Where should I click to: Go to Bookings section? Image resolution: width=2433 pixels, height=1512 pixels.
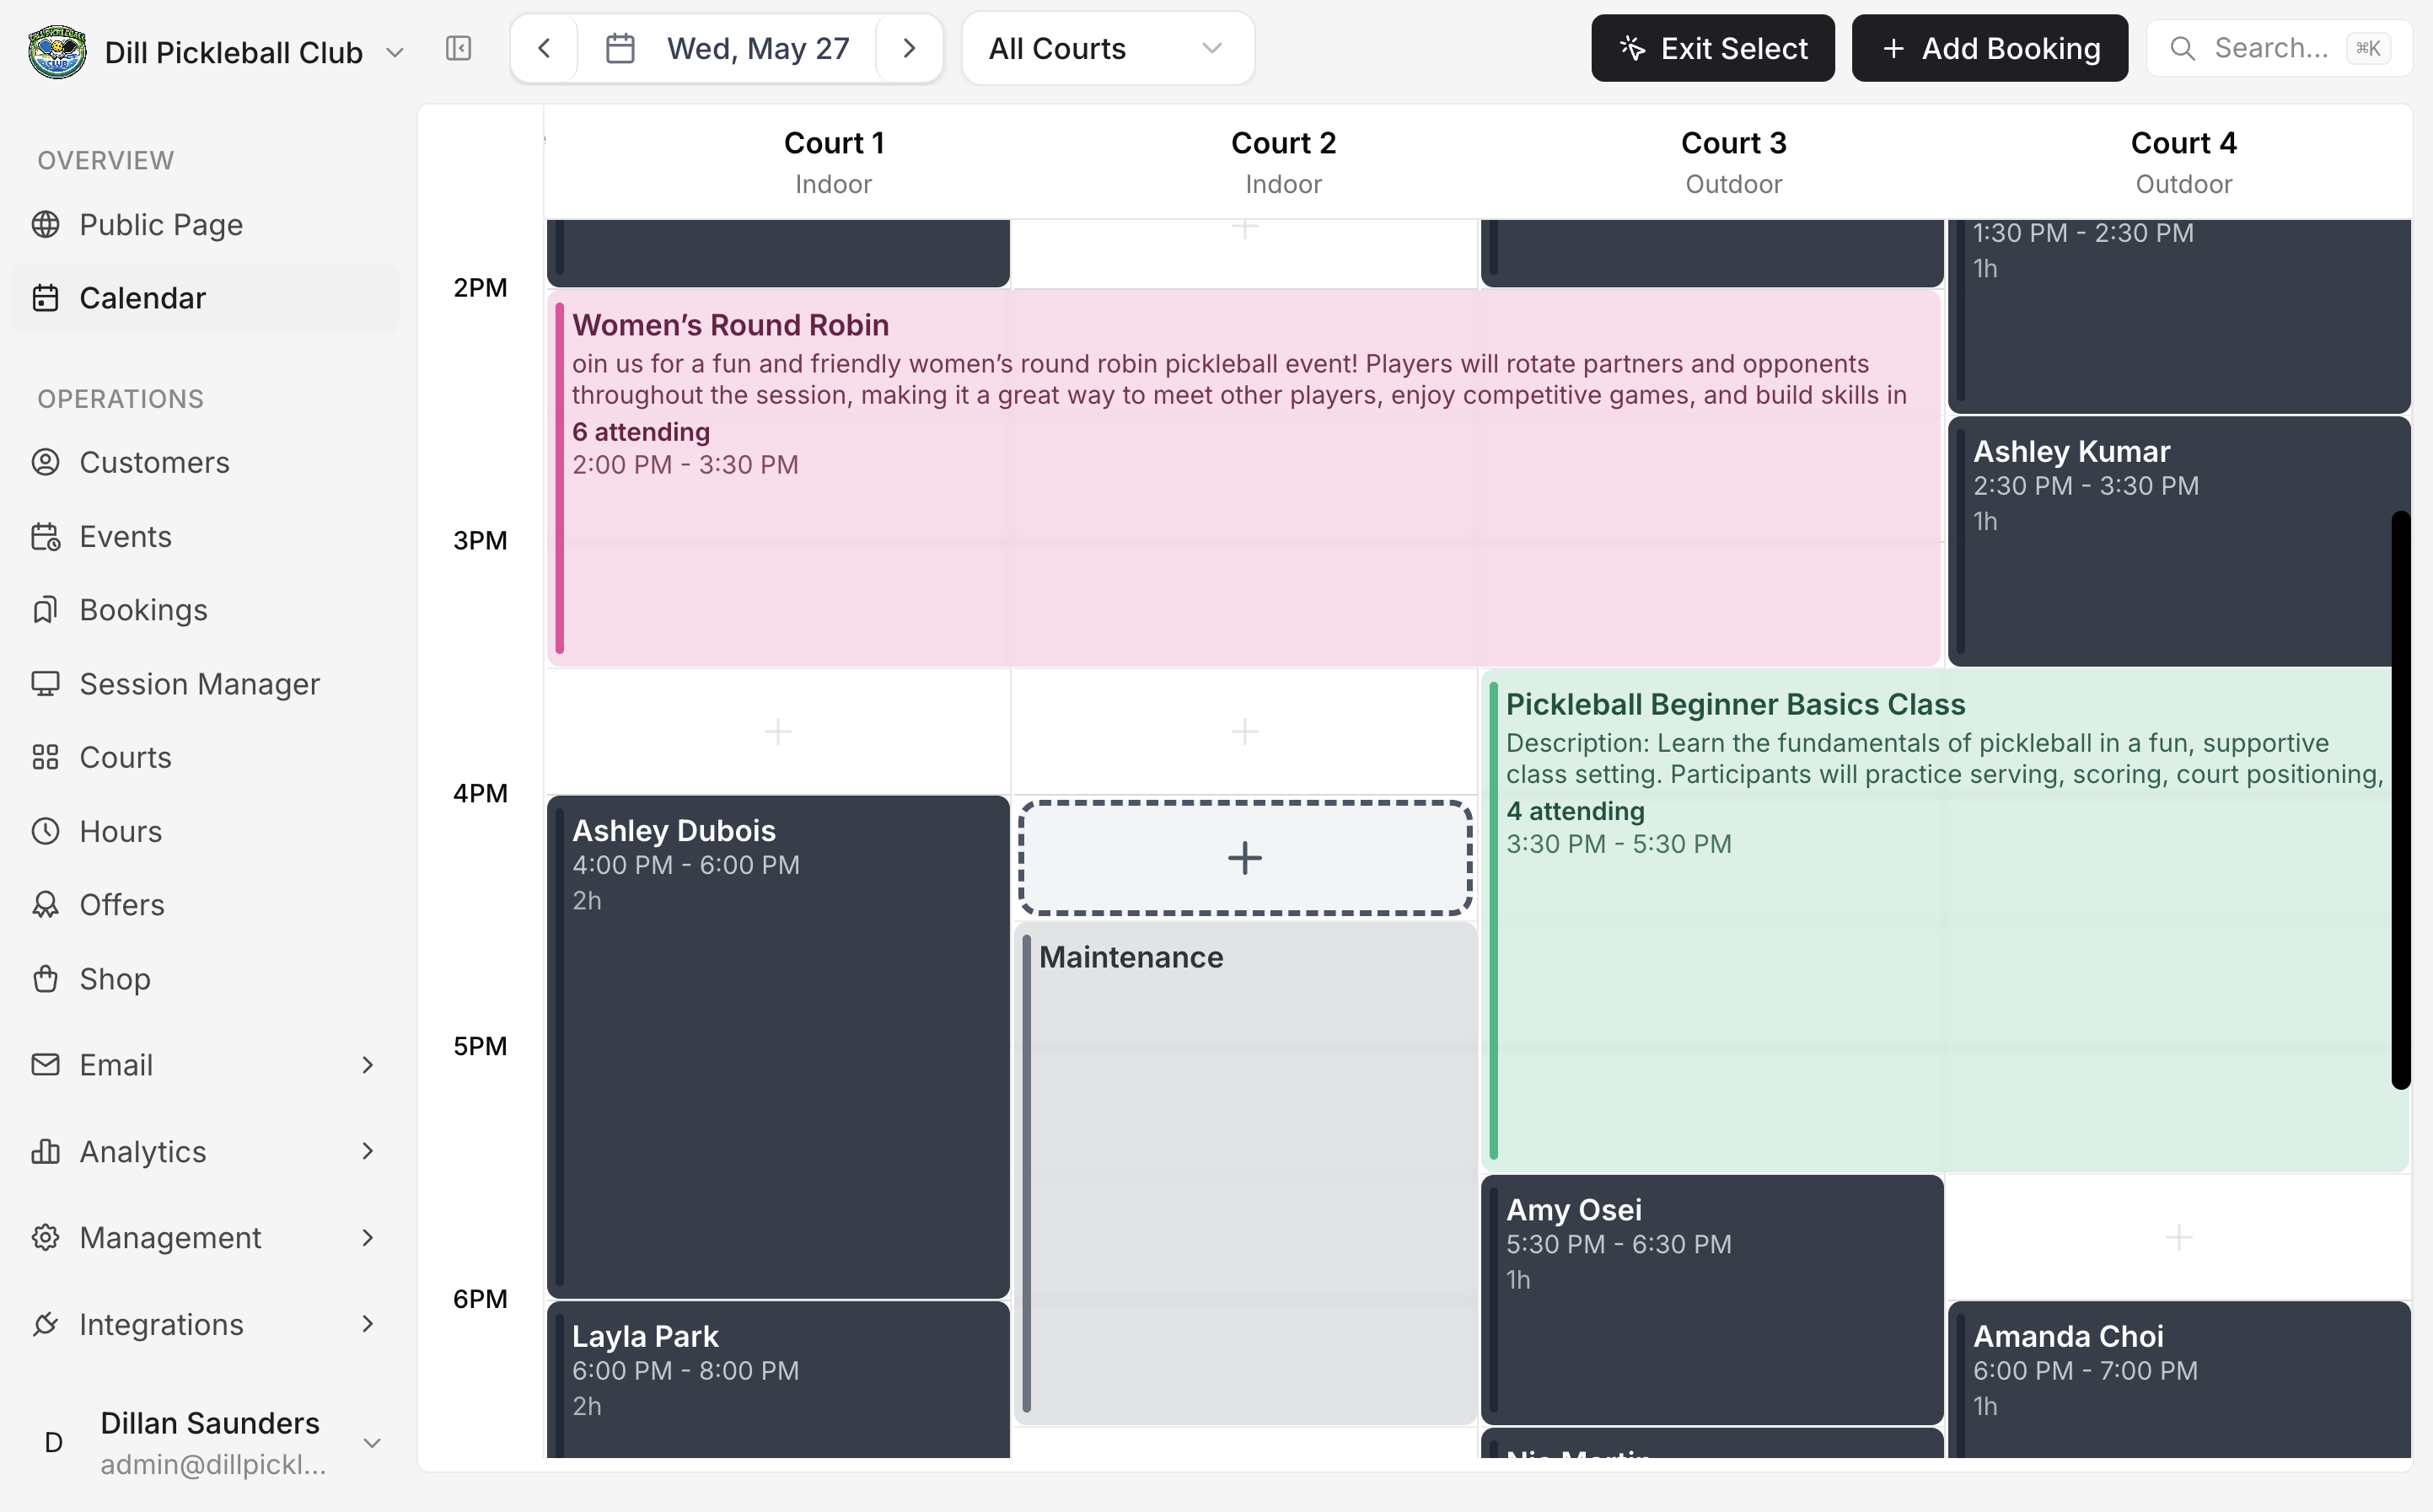pos(206,610)
